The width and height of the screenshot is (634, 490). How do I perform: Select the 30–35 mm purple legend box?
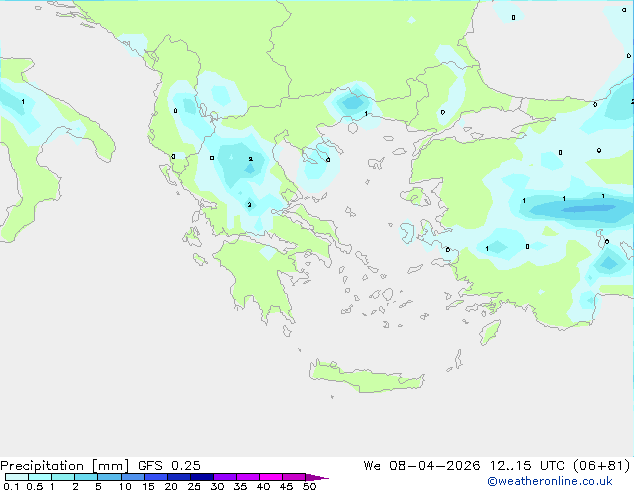click(x=224, y=477)
